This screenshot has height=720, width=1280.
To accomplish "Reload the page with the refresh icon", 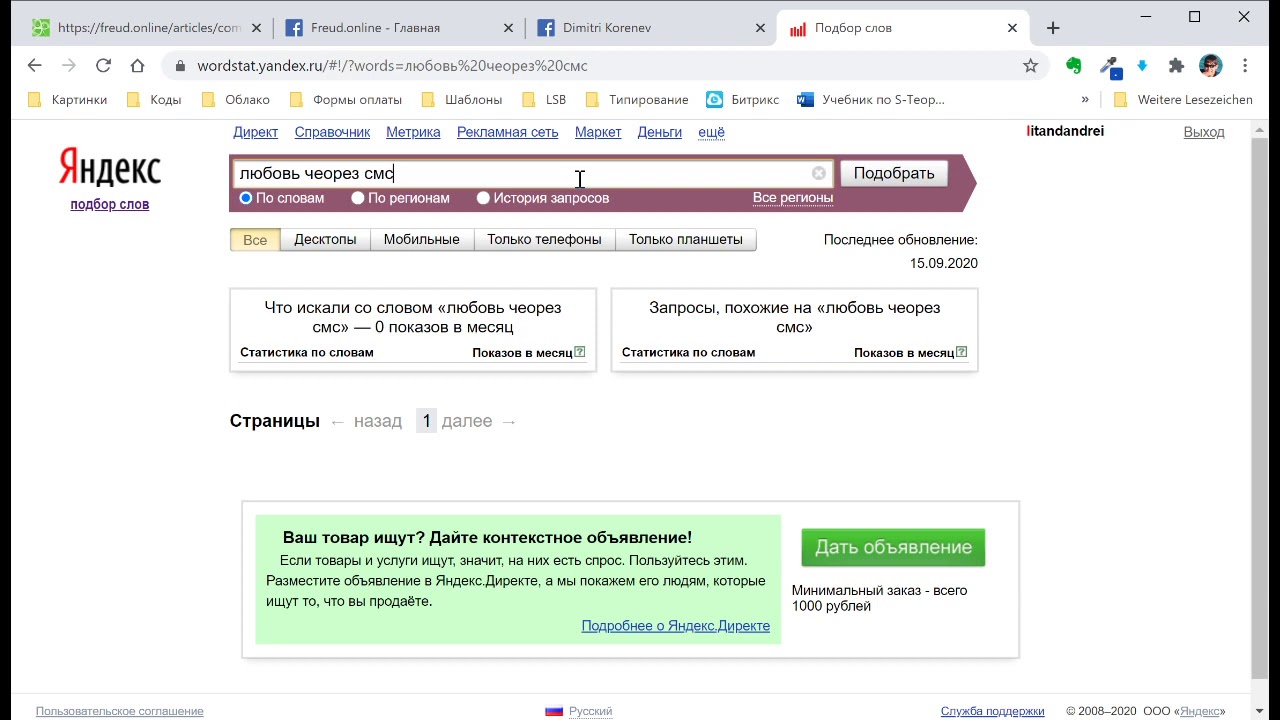I will [x=103, y=66].
